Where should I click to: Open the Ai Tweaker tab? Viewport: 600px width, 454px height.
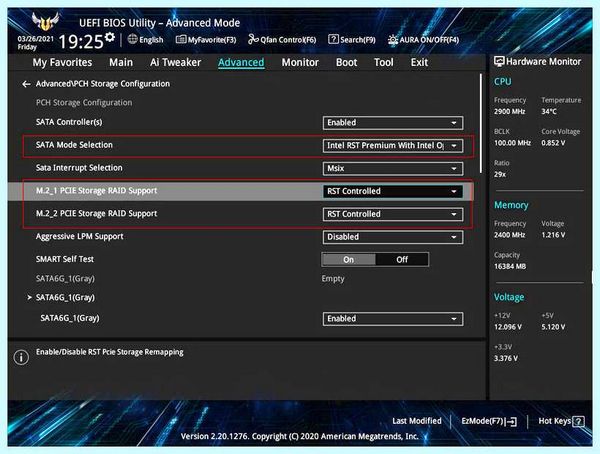click(175, 62)
